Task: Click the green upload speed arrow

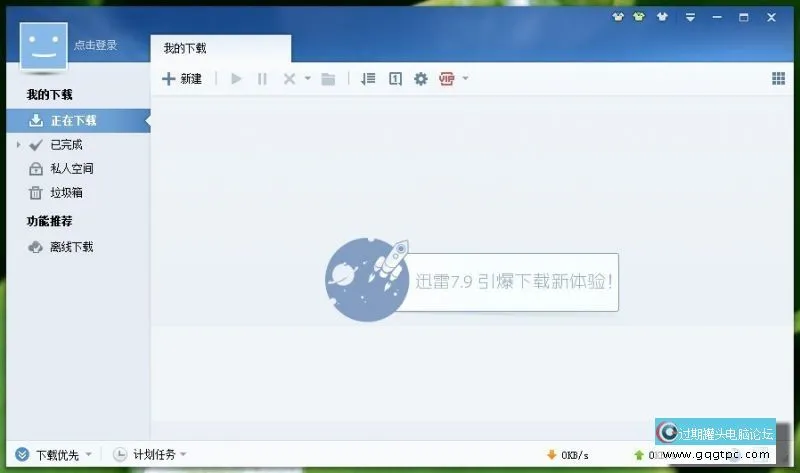Action: coord(639,455)
